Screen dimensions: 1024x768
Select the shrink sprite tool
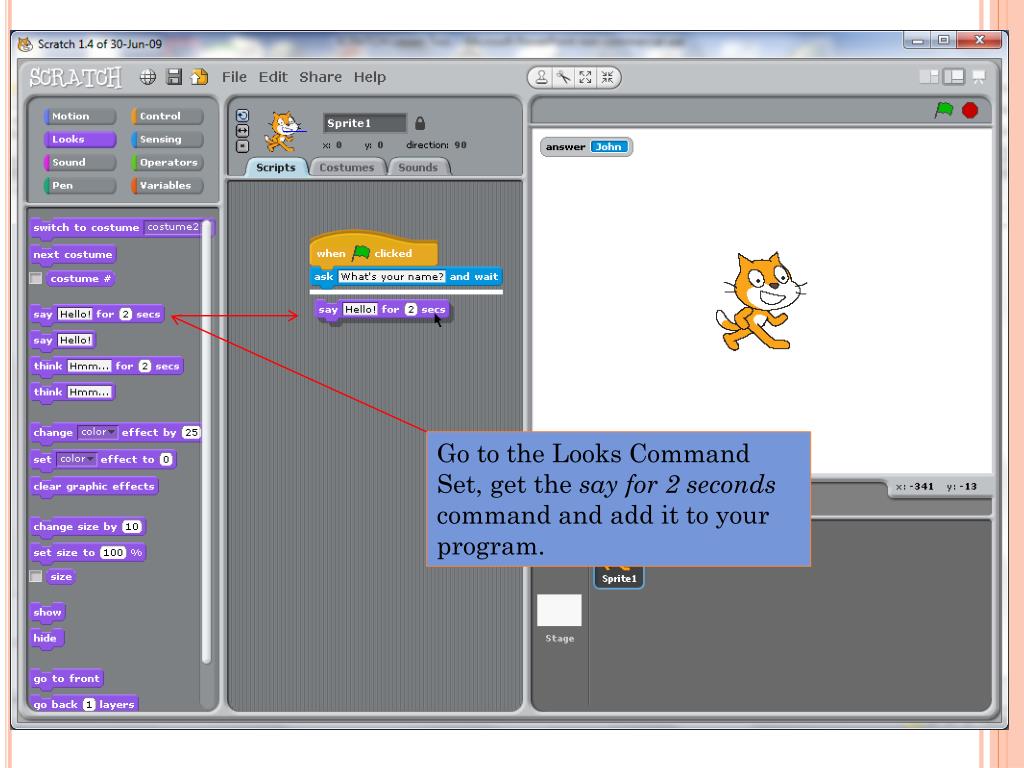pyautogui.click(x=607, y=78)
